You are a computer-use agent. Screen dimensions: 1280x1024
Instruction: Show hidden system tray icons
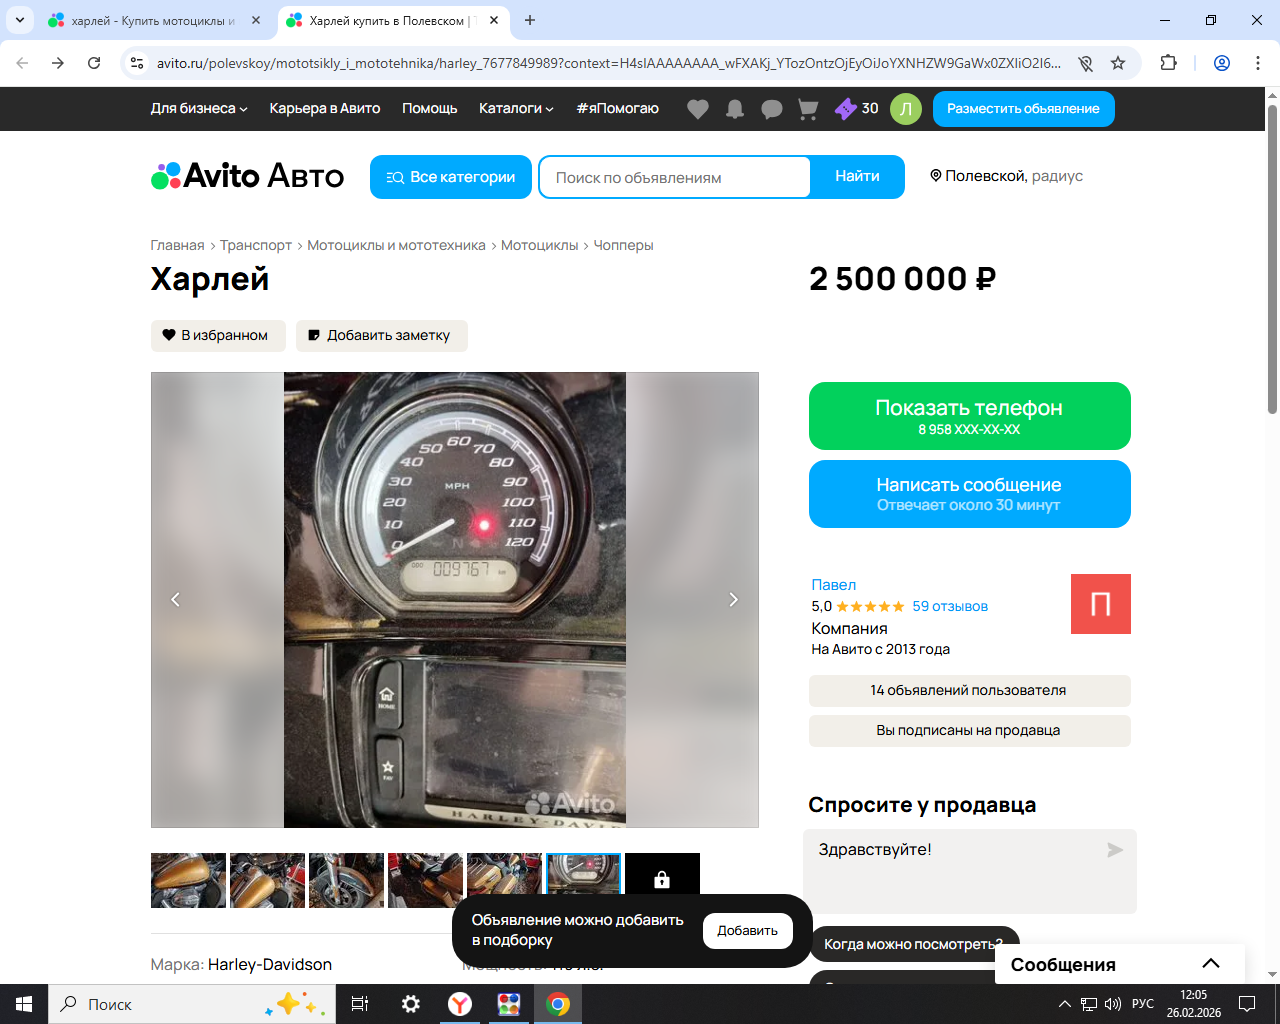[x=1064, y=1004]
